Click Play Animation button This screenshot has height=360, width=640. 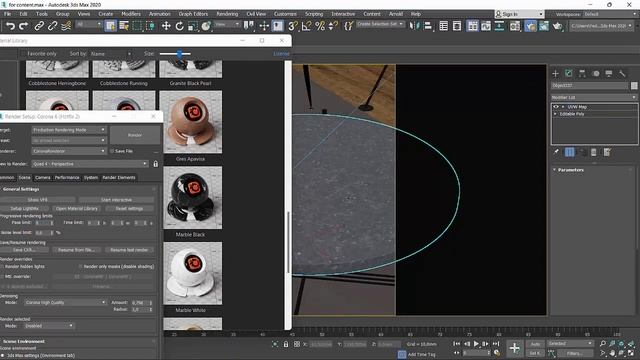coord(476,344)
